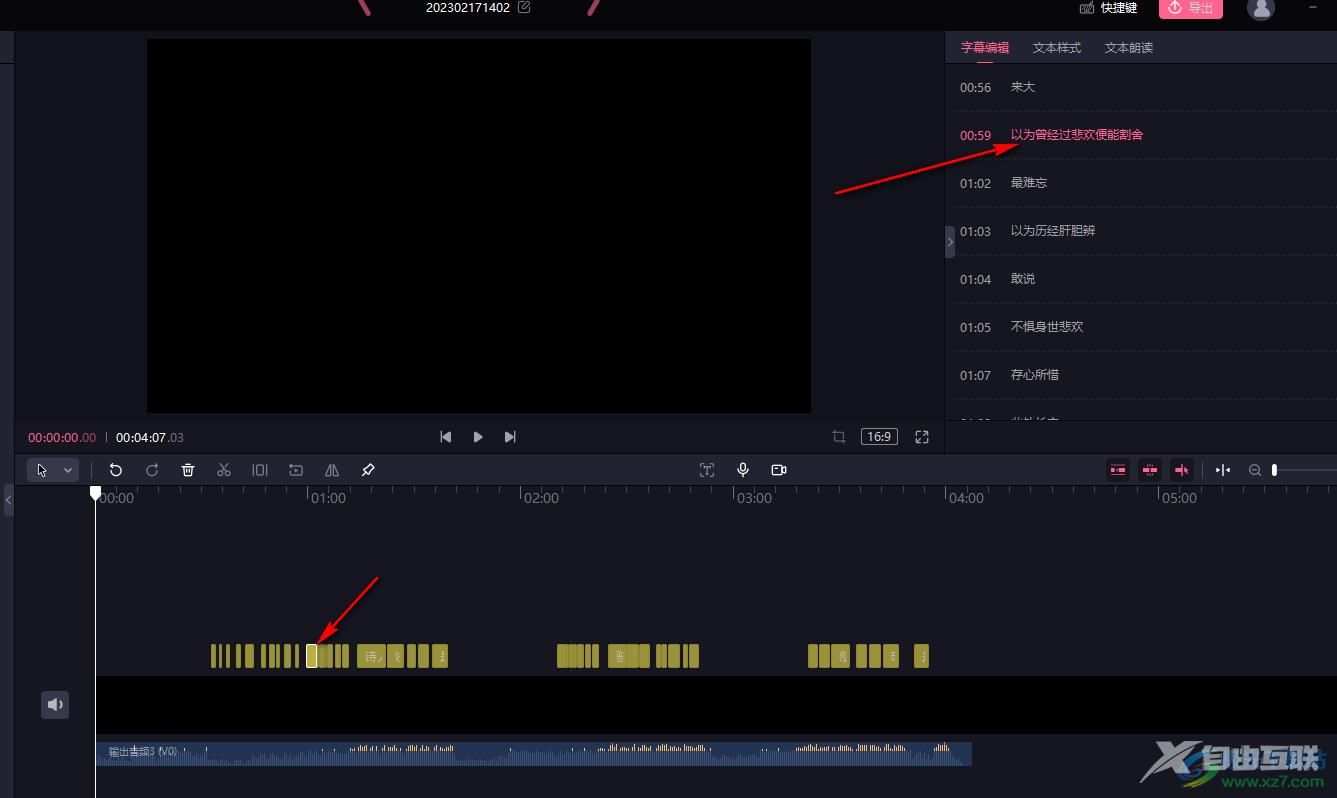Click the timeline ruler at 02:00
1337x798 pixels.
(x=541, y=498)
